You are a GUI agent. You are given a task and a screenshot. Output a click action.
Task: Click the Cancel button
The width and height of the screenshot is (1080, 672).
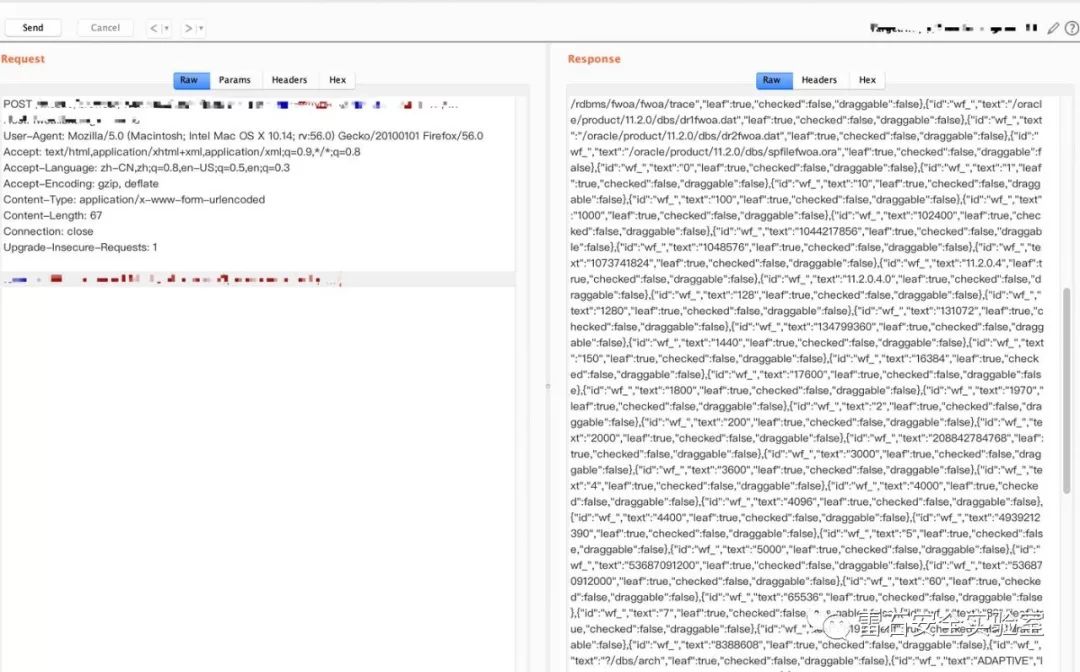coord(105,28)
